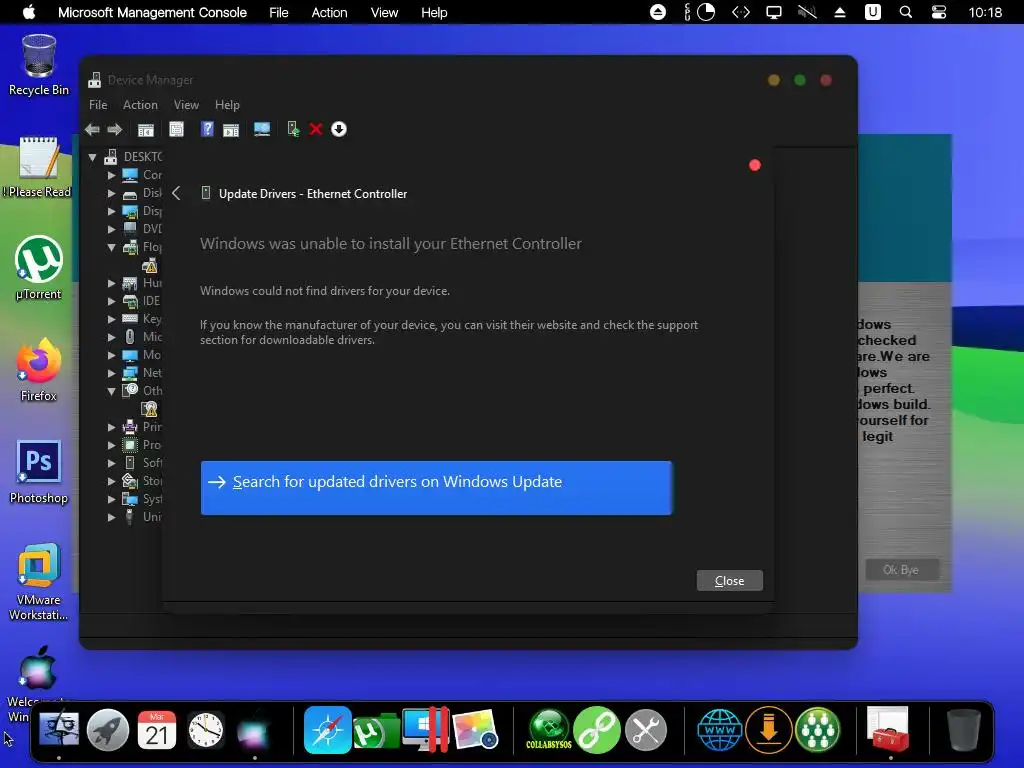Open the Please Read notepad desktop icon
The height and width of the screenshot is (768, 1024).
click(x=39, y=167)
